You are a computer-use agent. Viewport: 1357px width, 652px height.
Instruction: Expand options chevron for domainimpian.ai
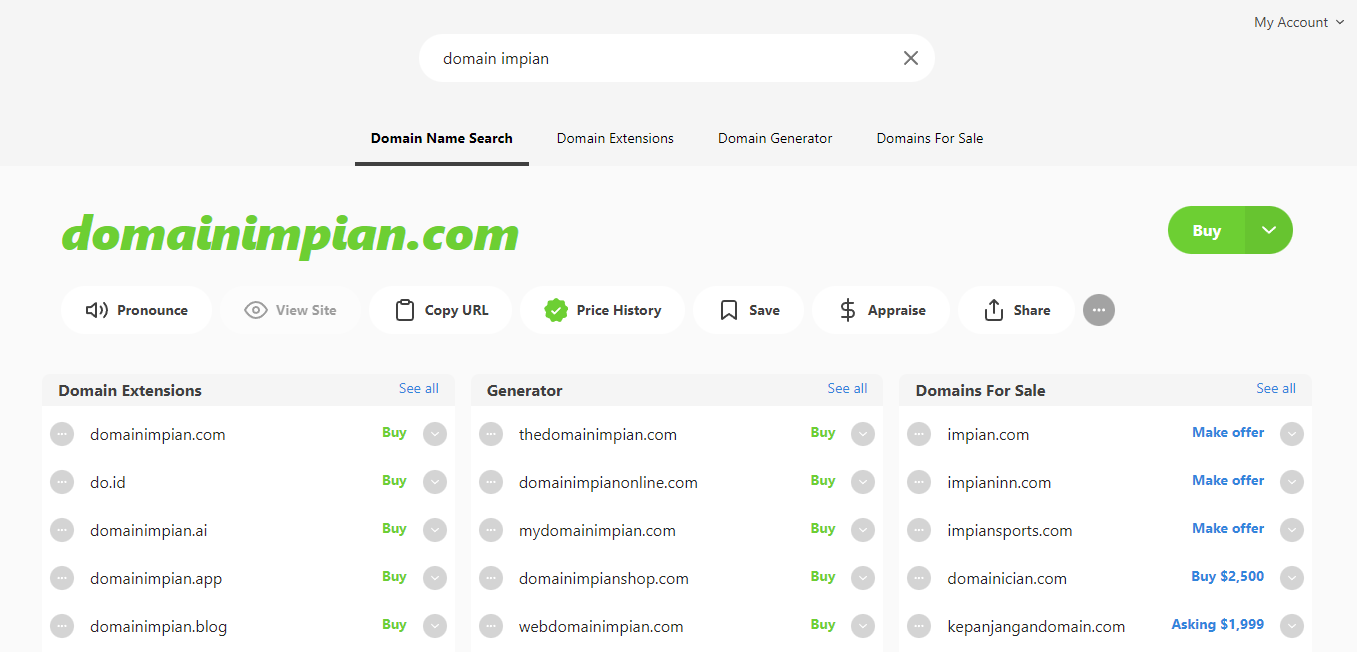point(434,530)
